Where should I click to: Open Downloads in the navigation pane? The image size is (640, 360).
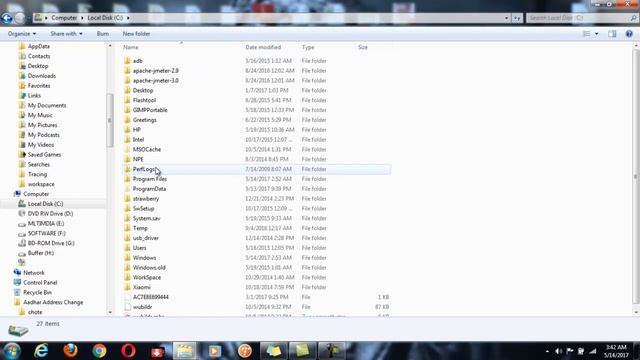pyautogui.click(x=42, y=76)
